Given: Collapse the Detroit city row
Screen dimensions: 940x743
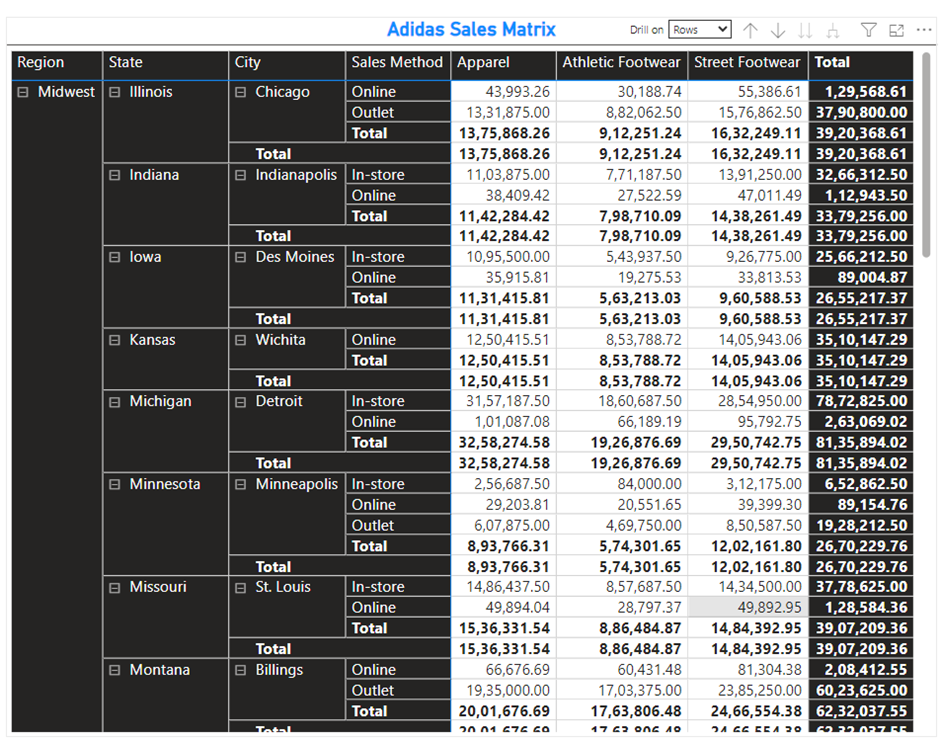Looking at the screenshot, I should (240, 402).
